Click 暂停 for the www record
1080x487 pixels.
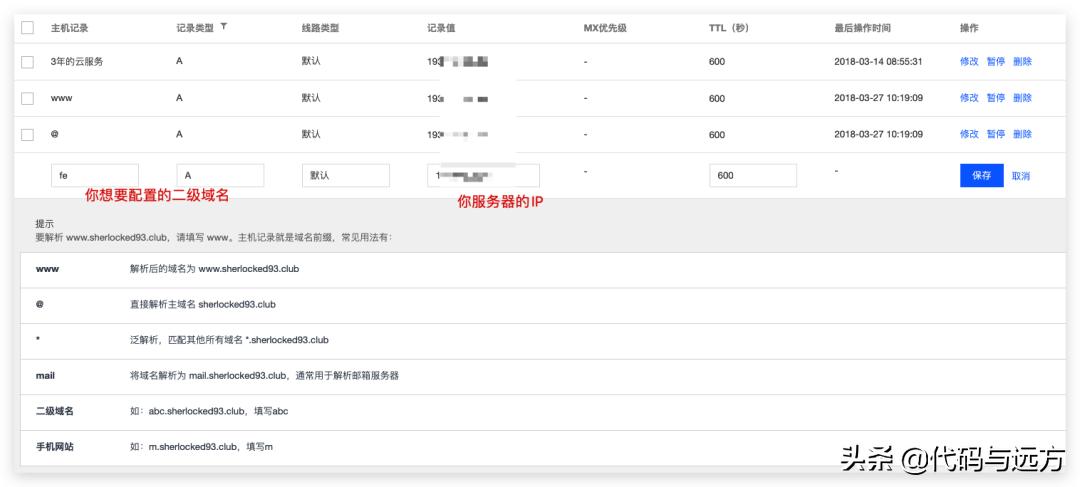point(995,98)
